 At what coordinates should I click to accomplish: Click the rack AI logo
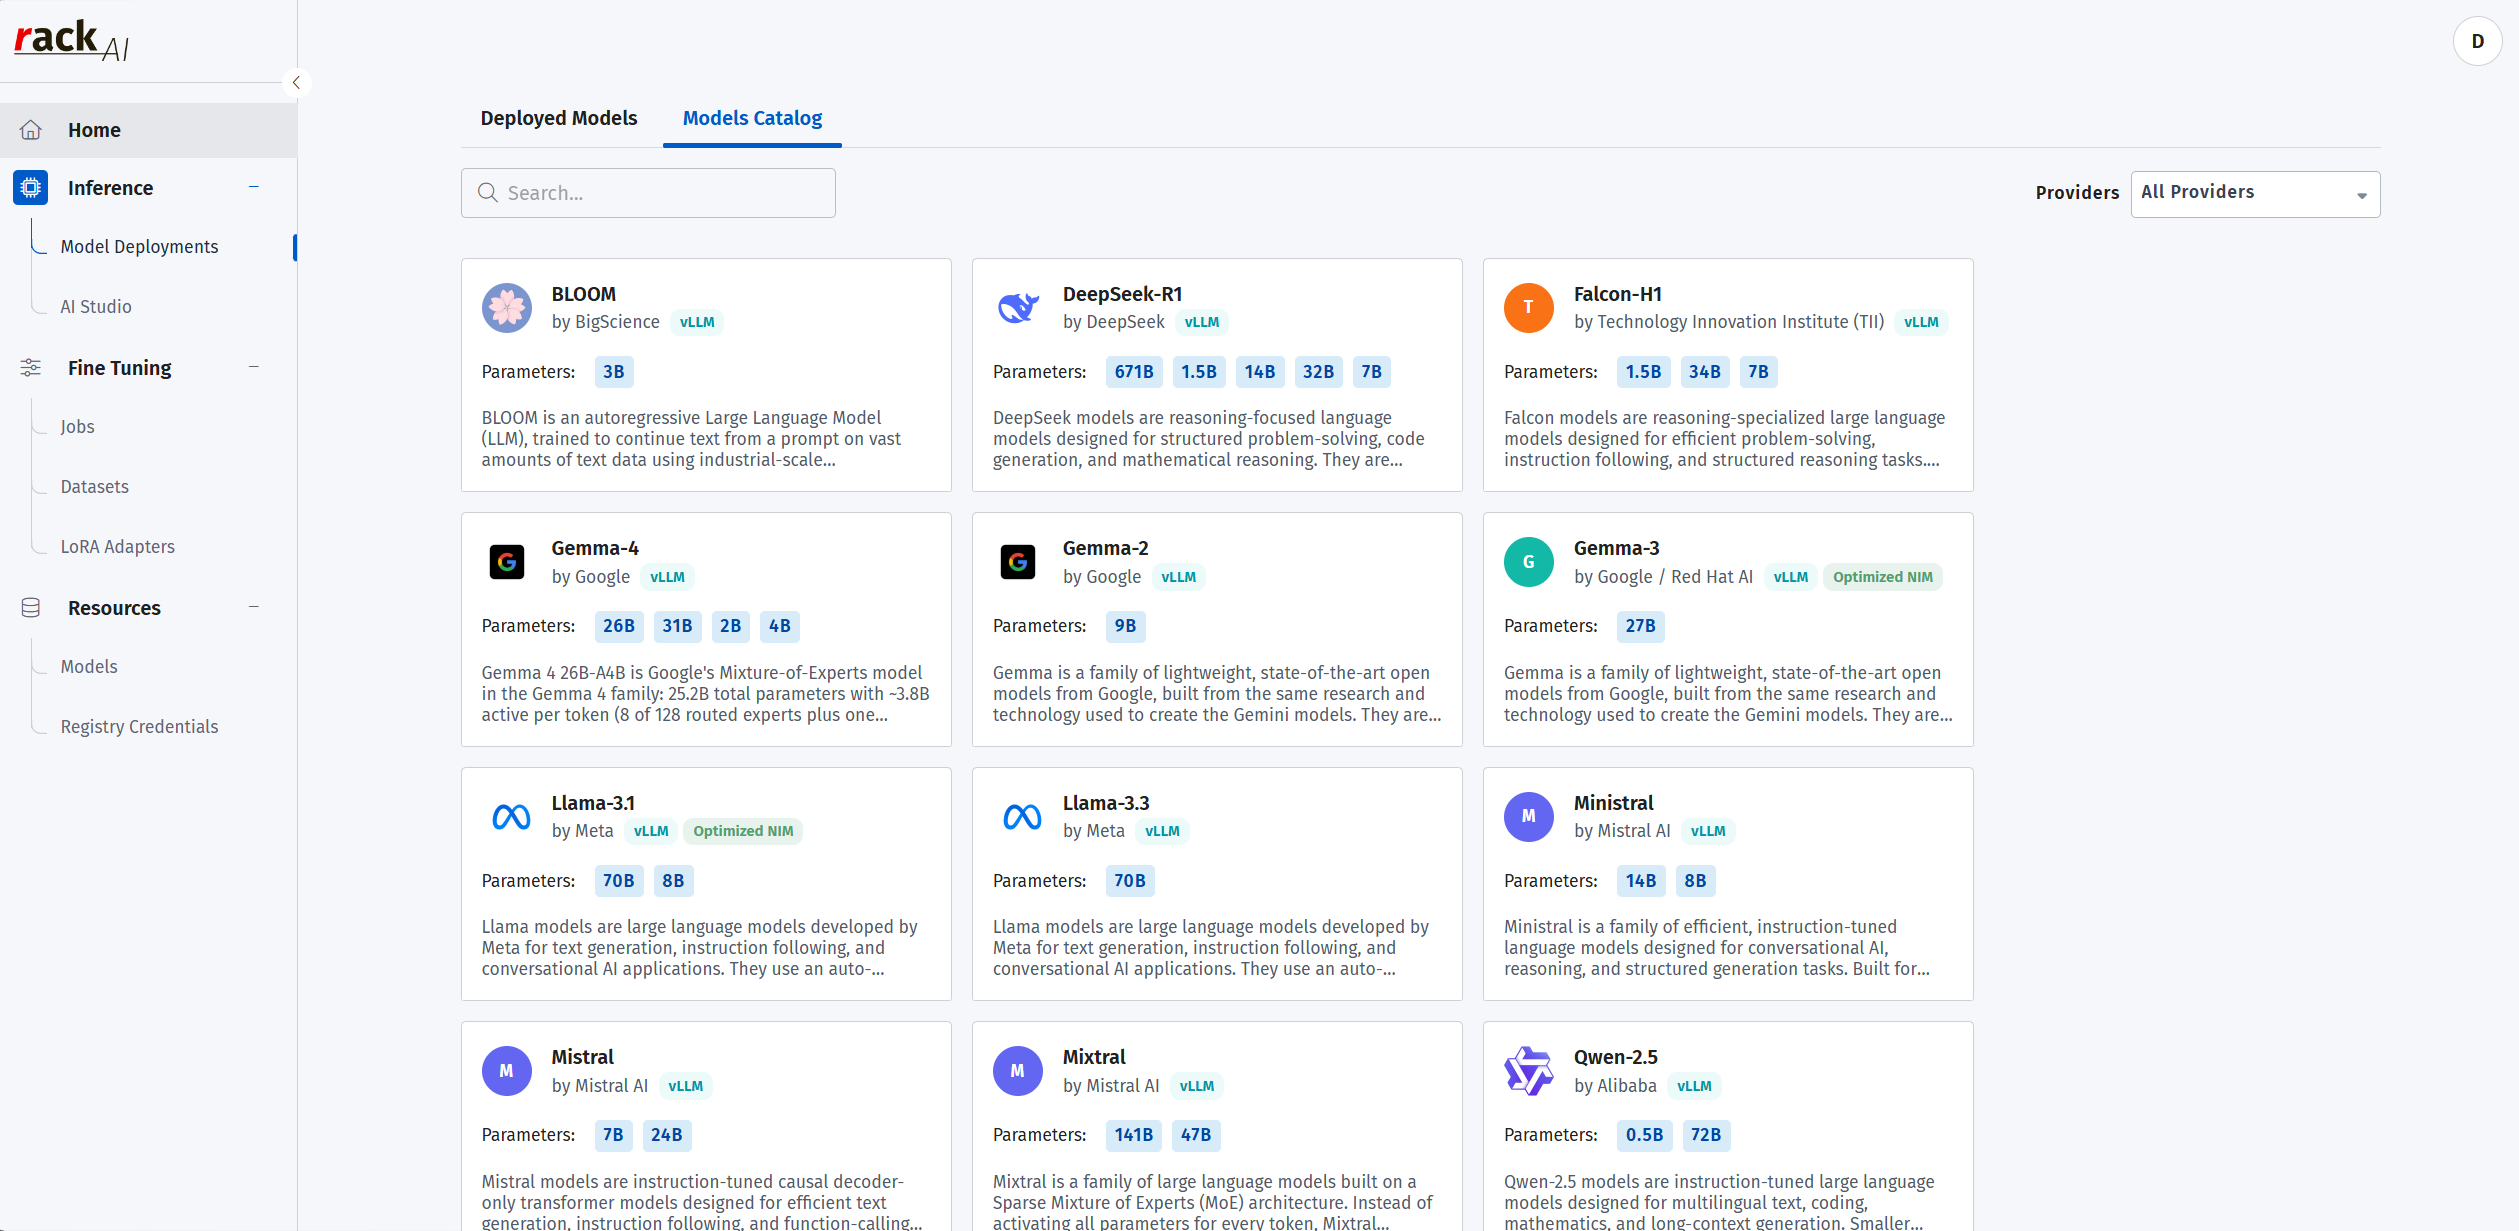pos(71,41)
